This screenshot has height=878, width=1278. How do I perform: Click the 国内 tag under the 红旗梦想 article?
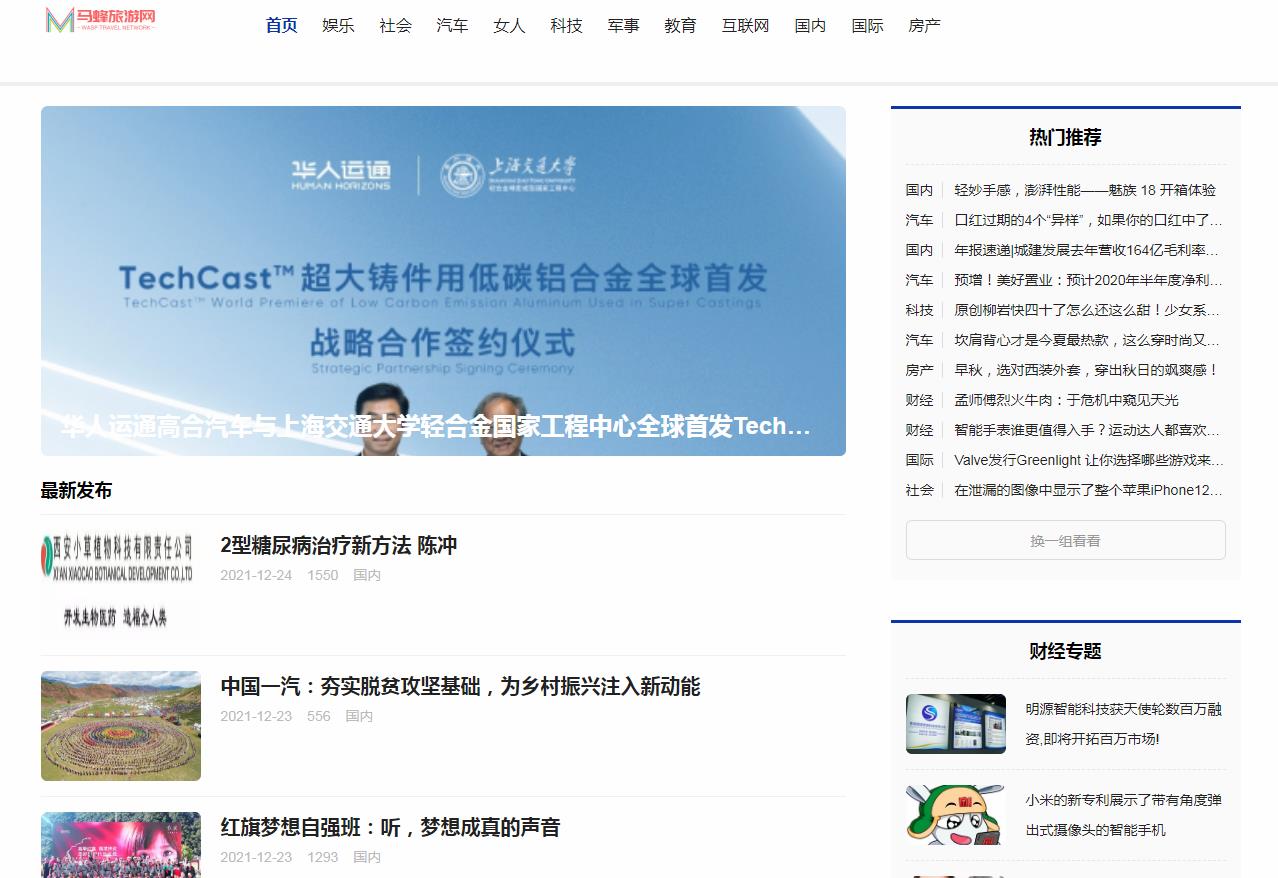point(366,857)
